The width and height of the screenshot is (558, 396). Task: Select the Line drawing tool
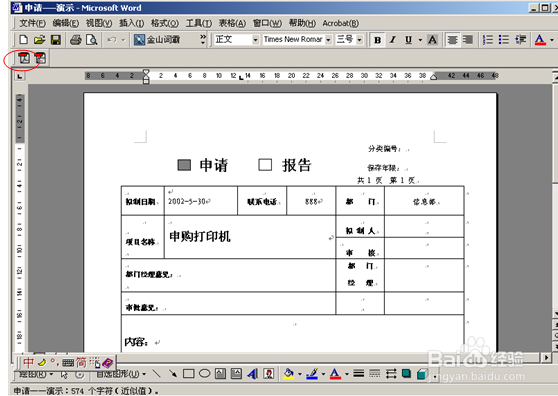156,374
